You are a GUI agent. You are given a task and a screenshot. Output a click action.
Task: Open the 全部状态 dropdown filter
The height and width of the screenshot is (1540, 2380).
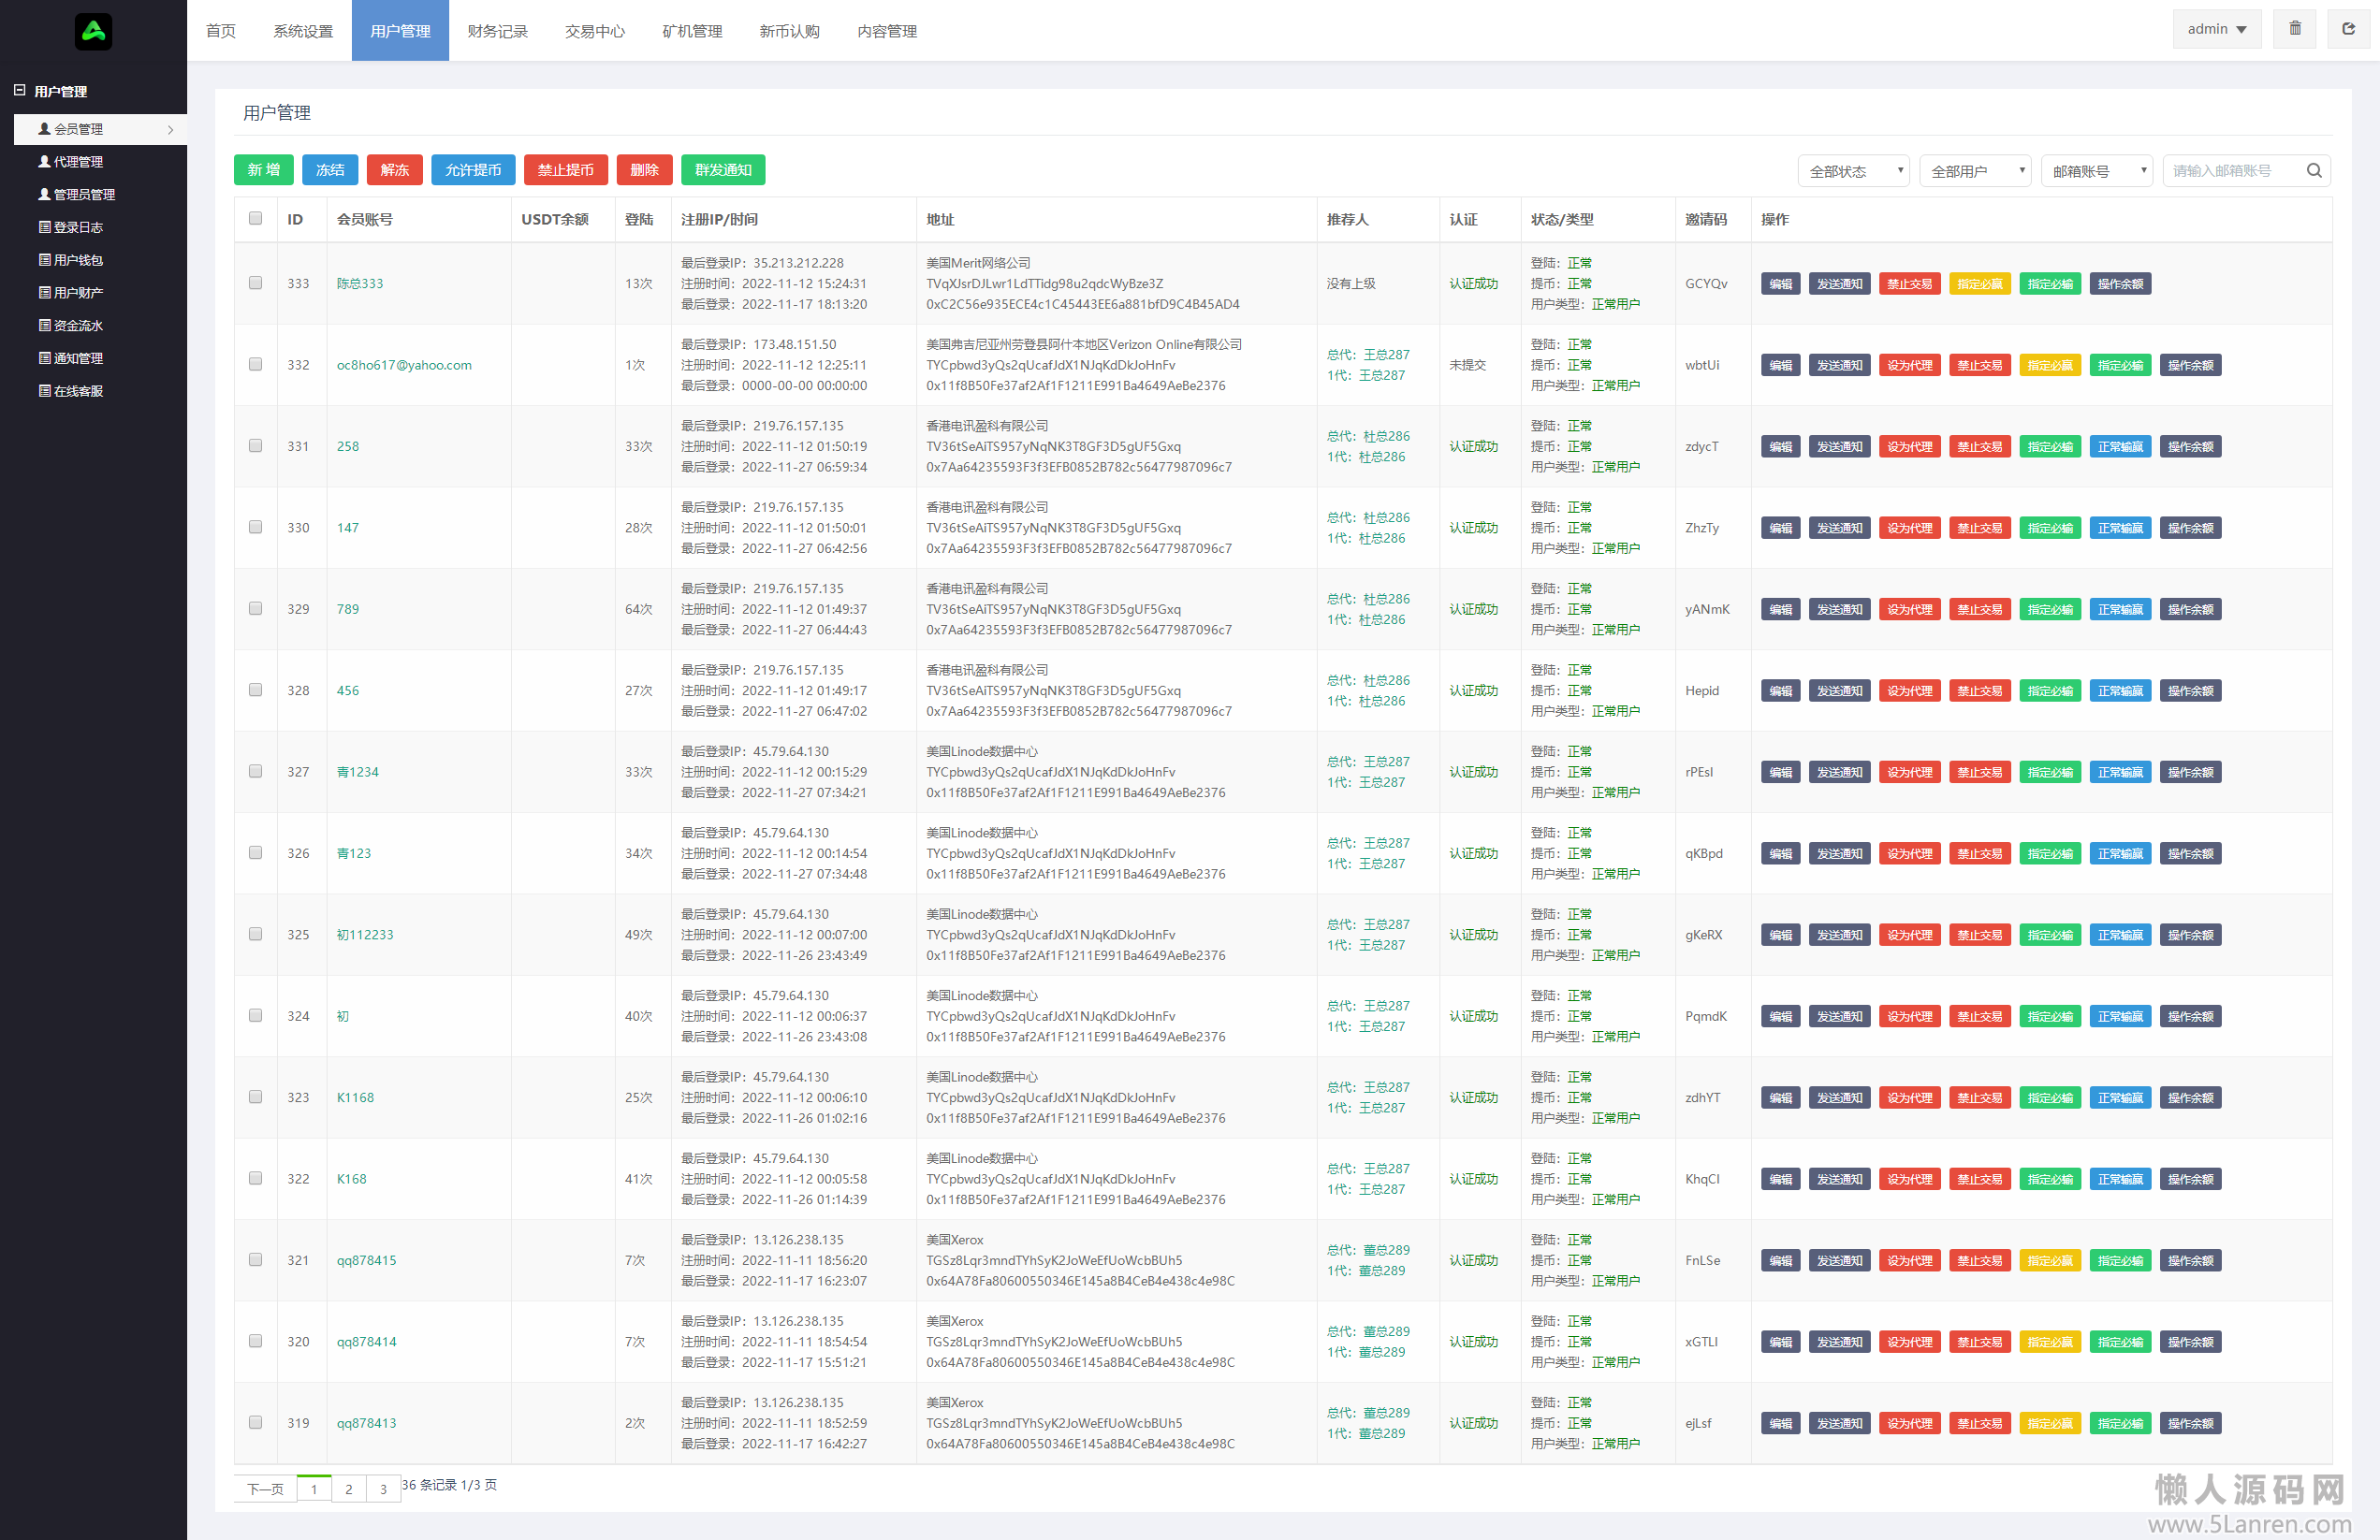point(1853,171)
